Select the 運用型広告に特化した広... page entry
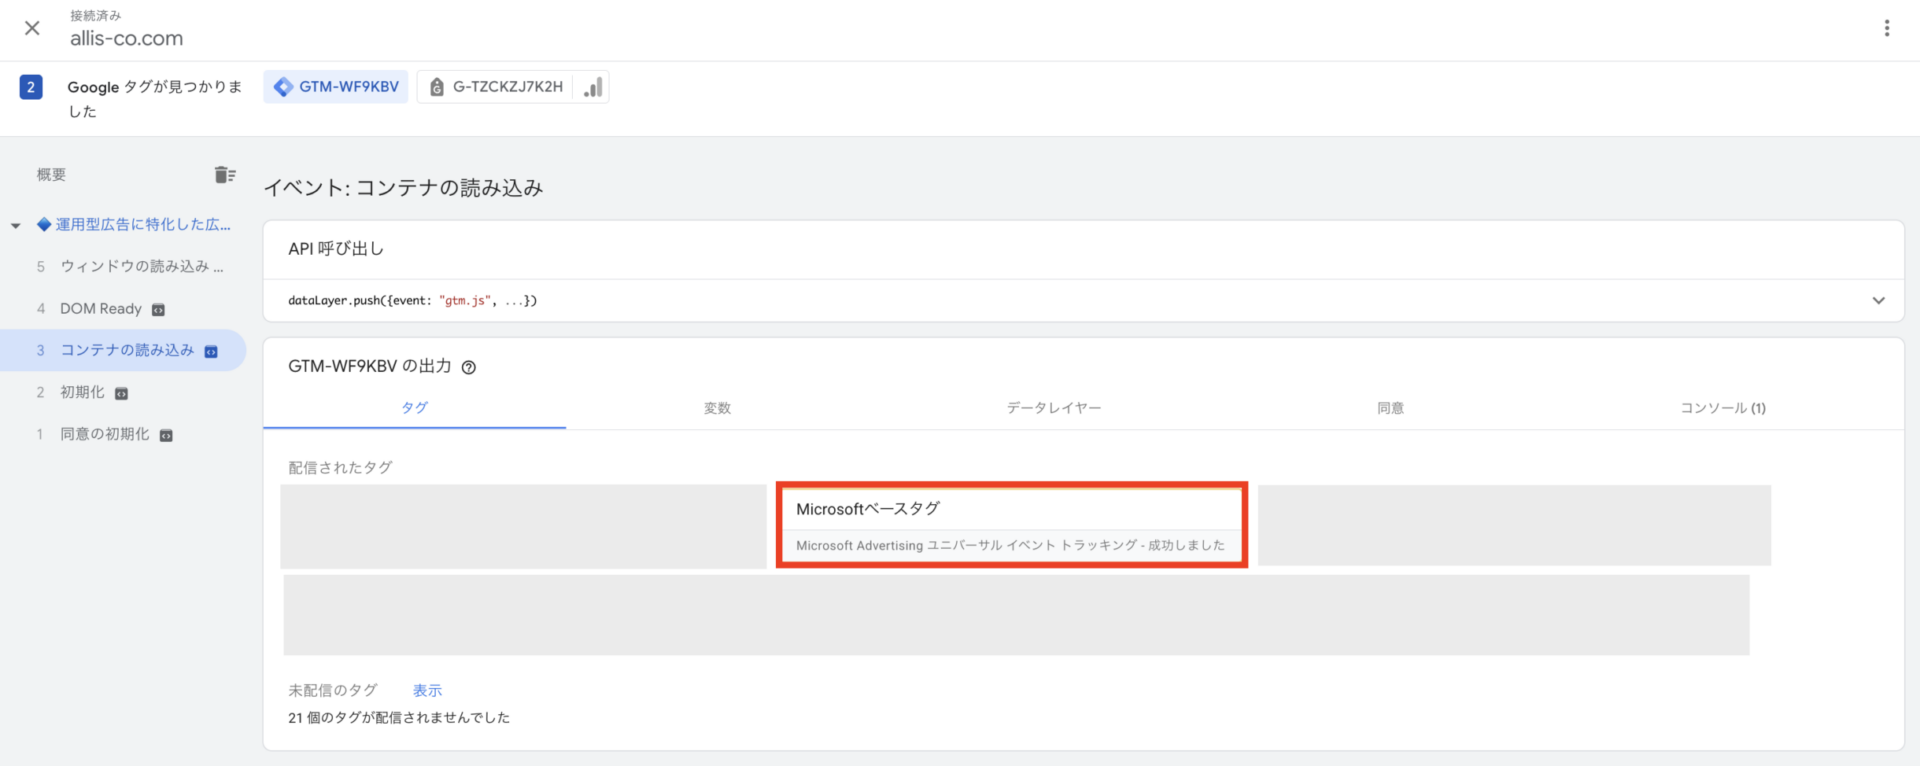The image size is (1920, 766). point(134,225)
